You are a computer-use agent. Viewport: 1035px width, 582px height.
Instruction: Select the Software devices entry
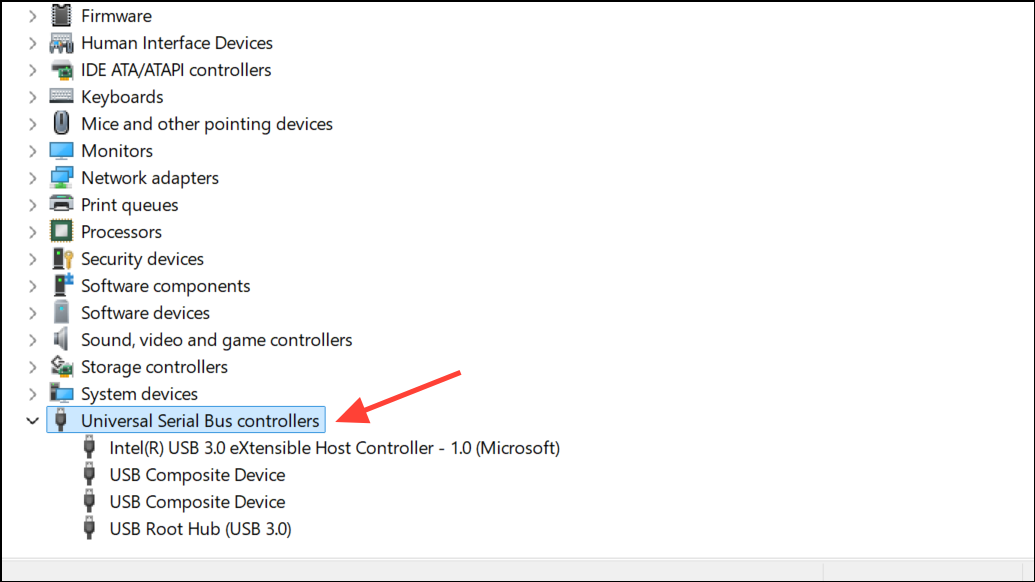click(x=145, y=313)
